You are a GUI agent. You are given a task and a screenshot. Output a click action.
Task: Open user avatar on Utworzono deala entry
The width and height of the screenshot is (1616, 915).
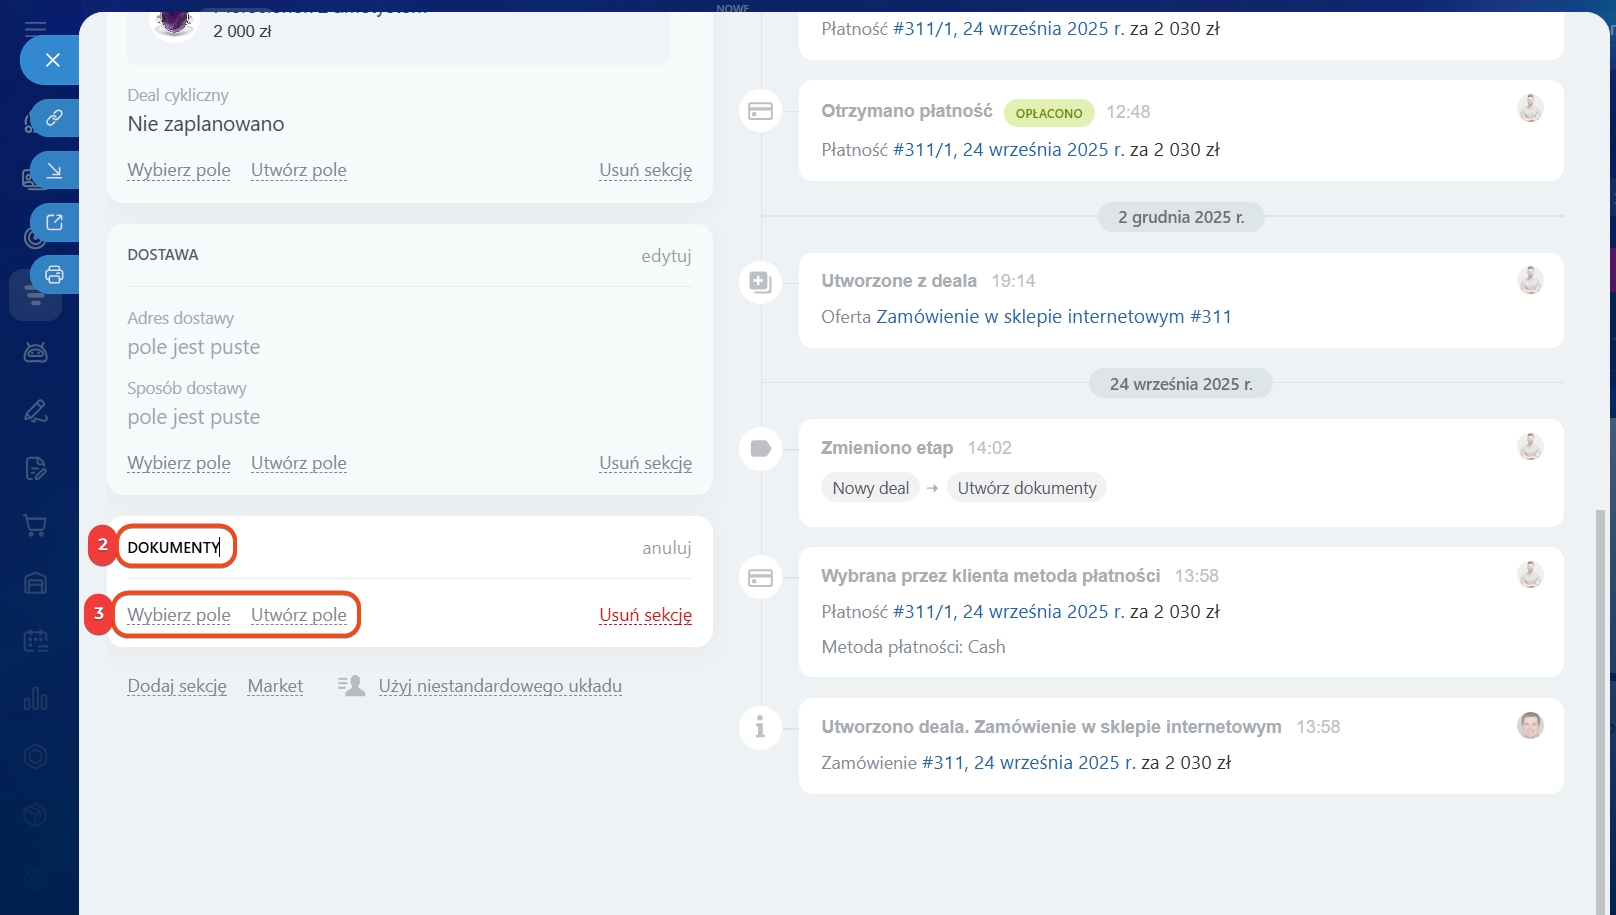coord(1530,725)
